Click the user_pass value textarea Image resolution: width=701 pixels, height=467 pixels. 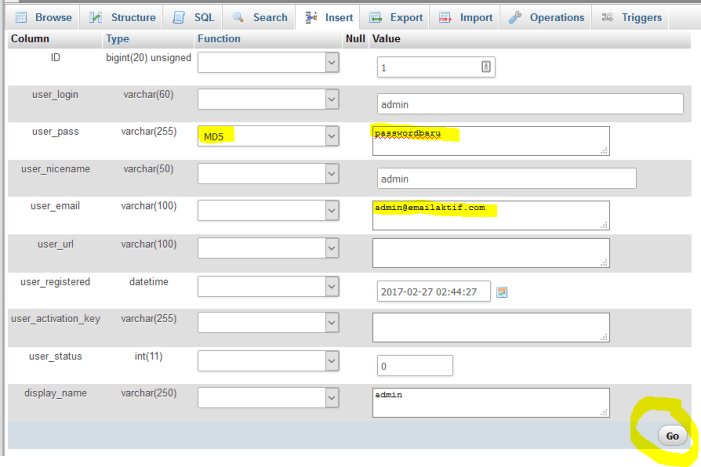(x=490, y=141)
